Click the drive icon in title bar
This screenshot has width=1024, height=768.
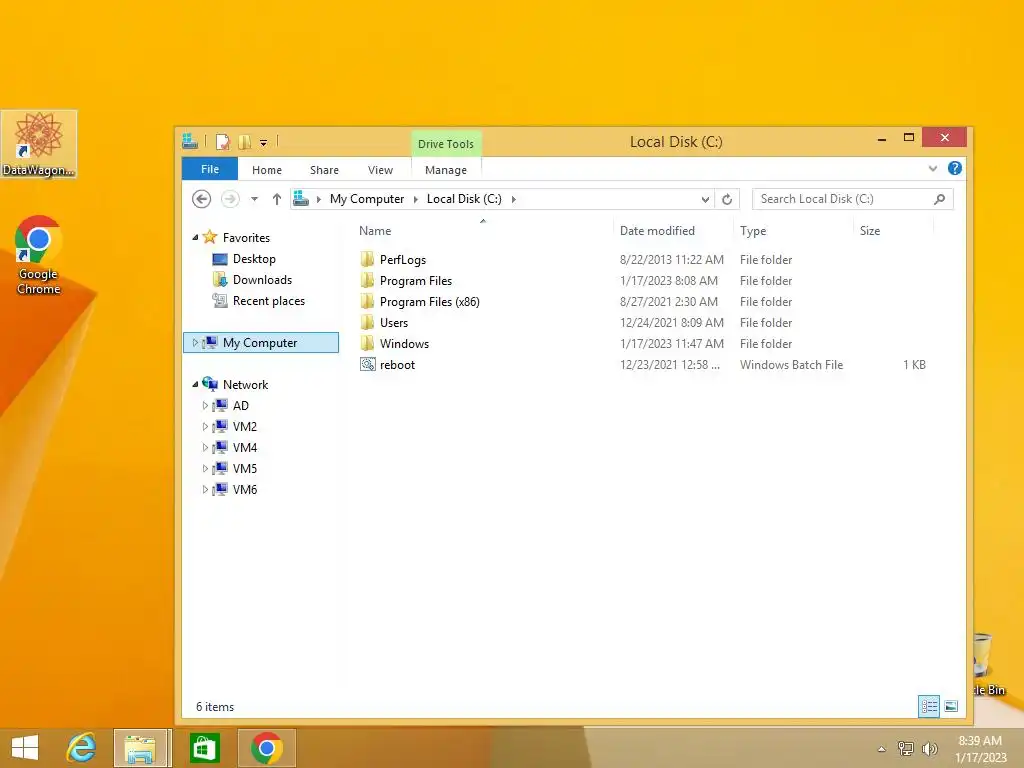[x=190, y=141]
